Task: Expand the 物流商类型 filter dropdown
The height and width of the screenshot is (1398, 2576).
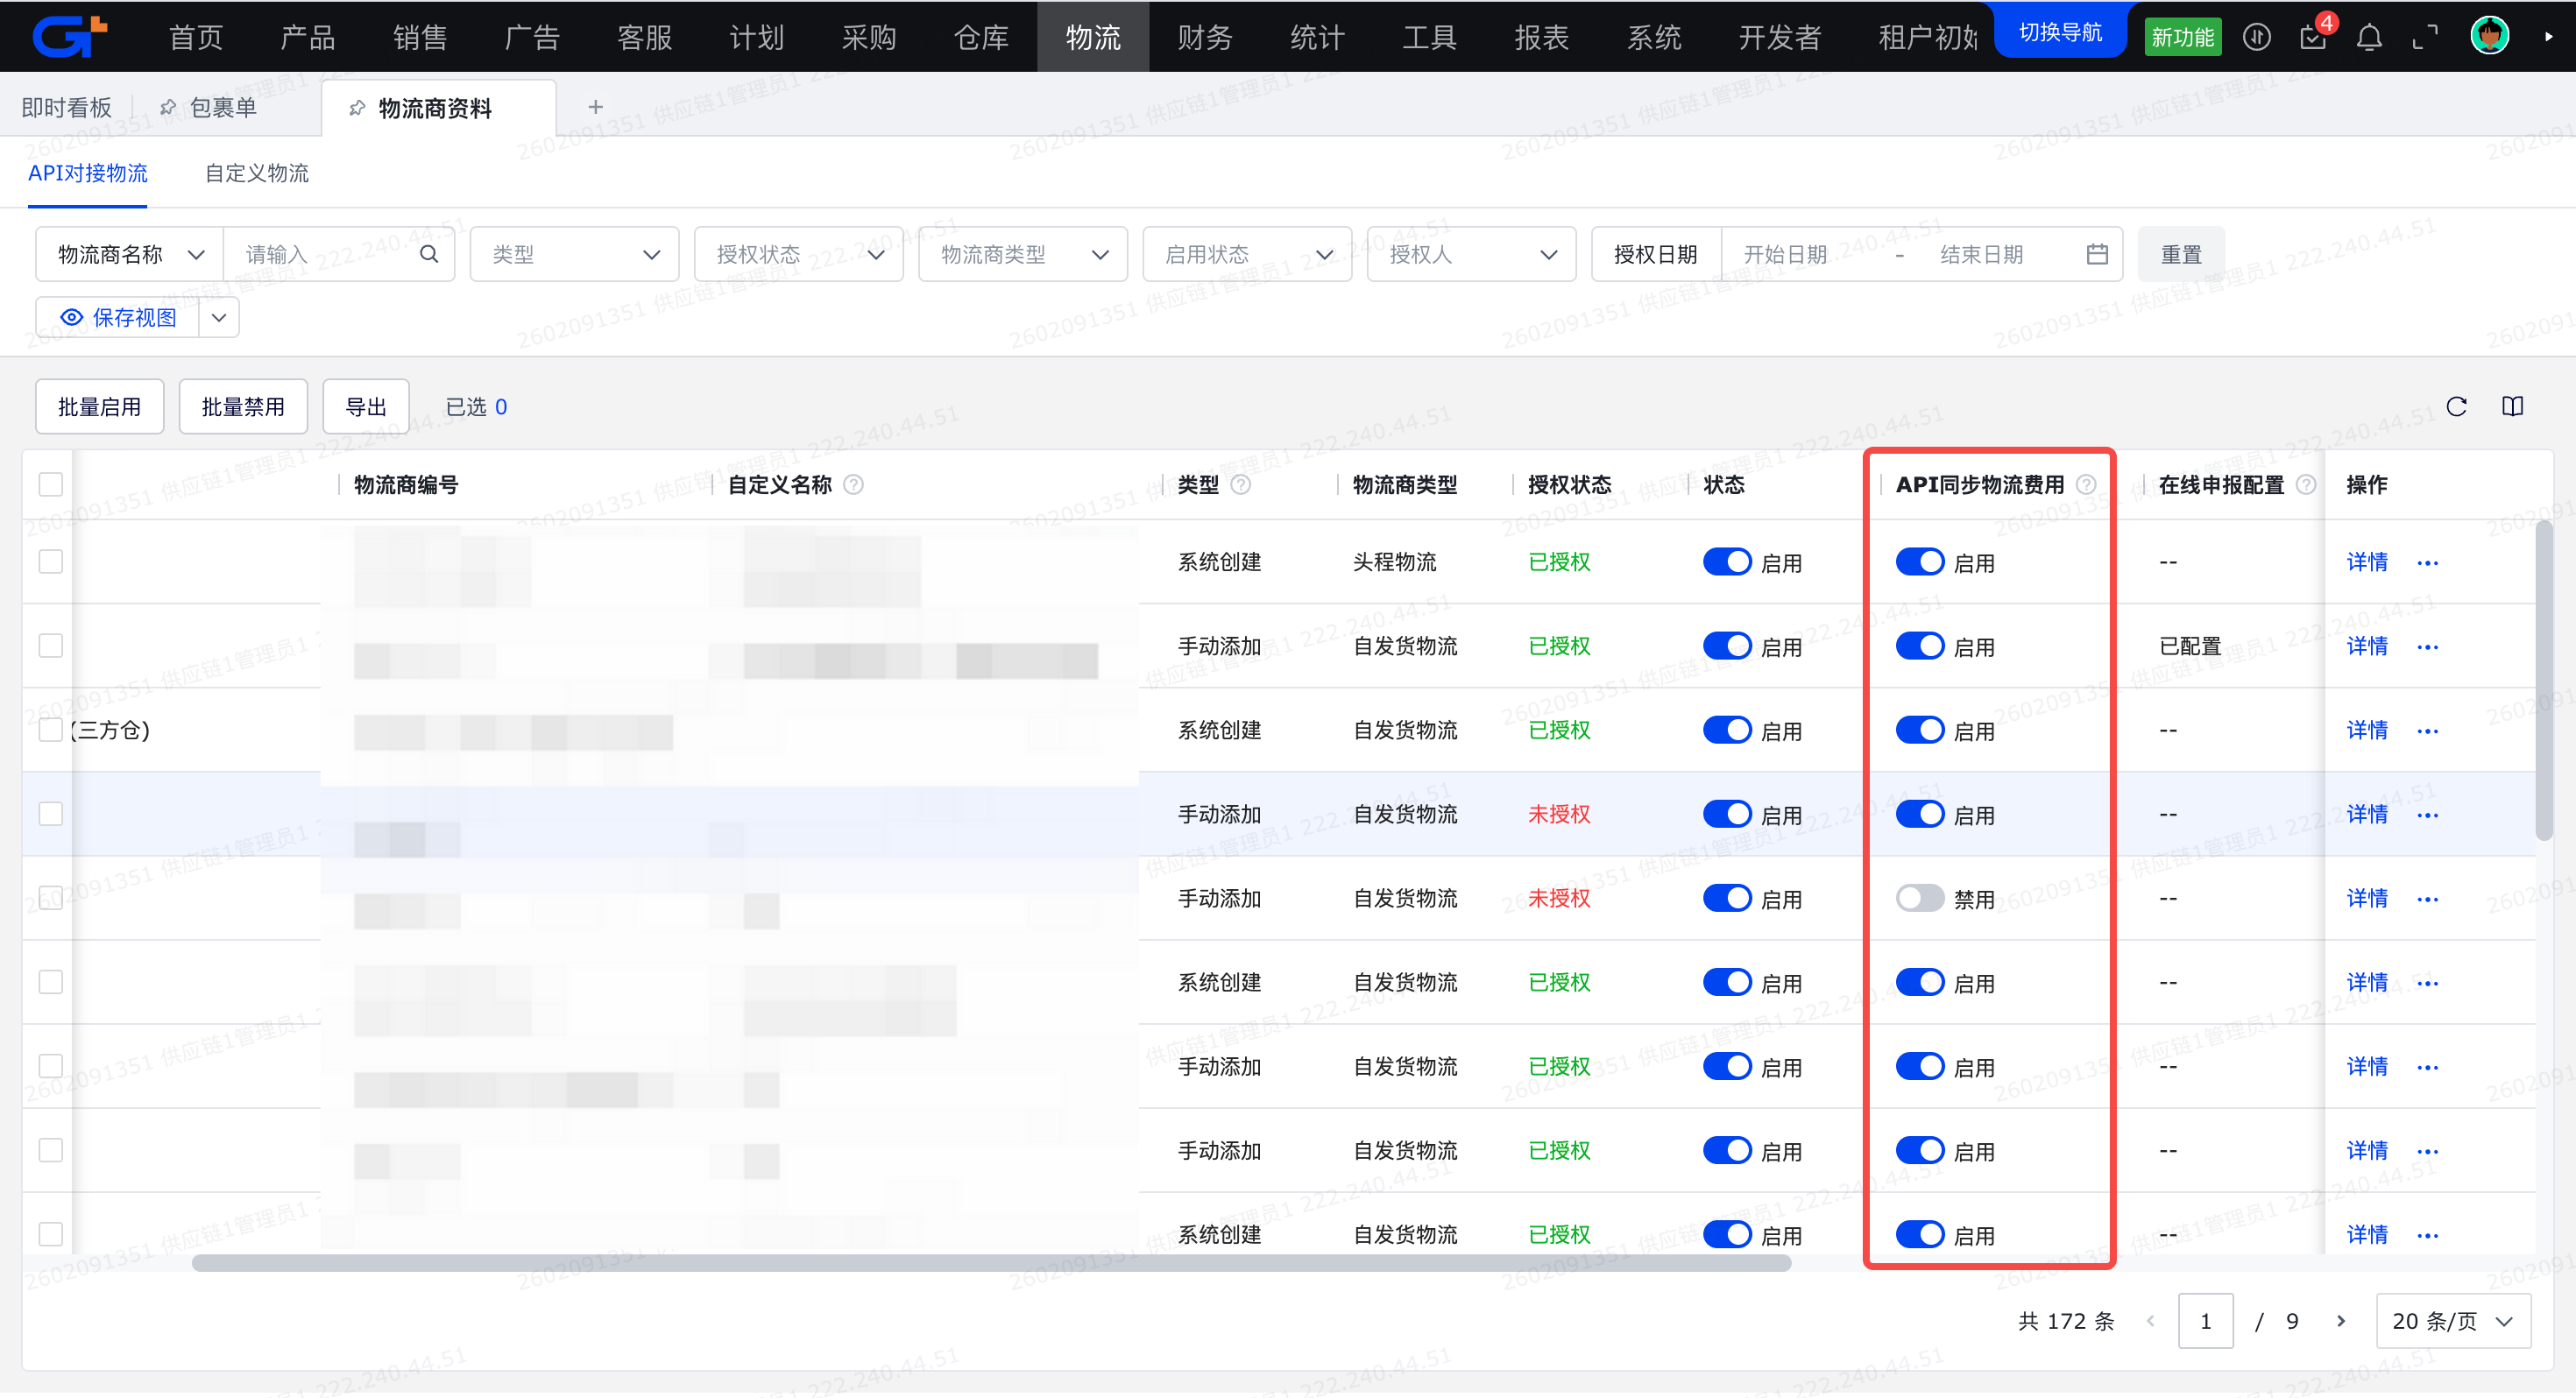Action: (1022, 254)
